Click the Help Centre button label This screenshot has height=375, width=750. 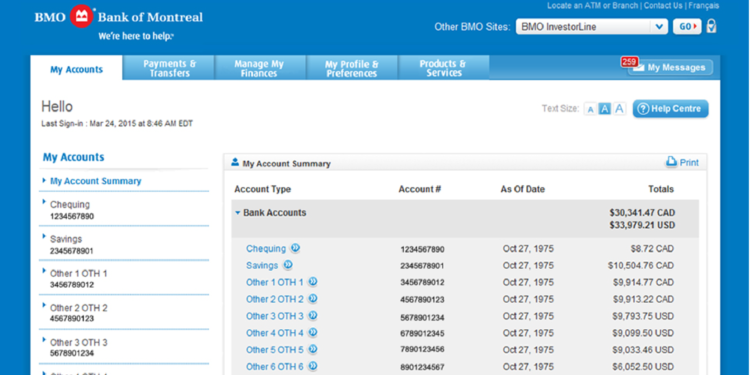click(x=676, y=109)
